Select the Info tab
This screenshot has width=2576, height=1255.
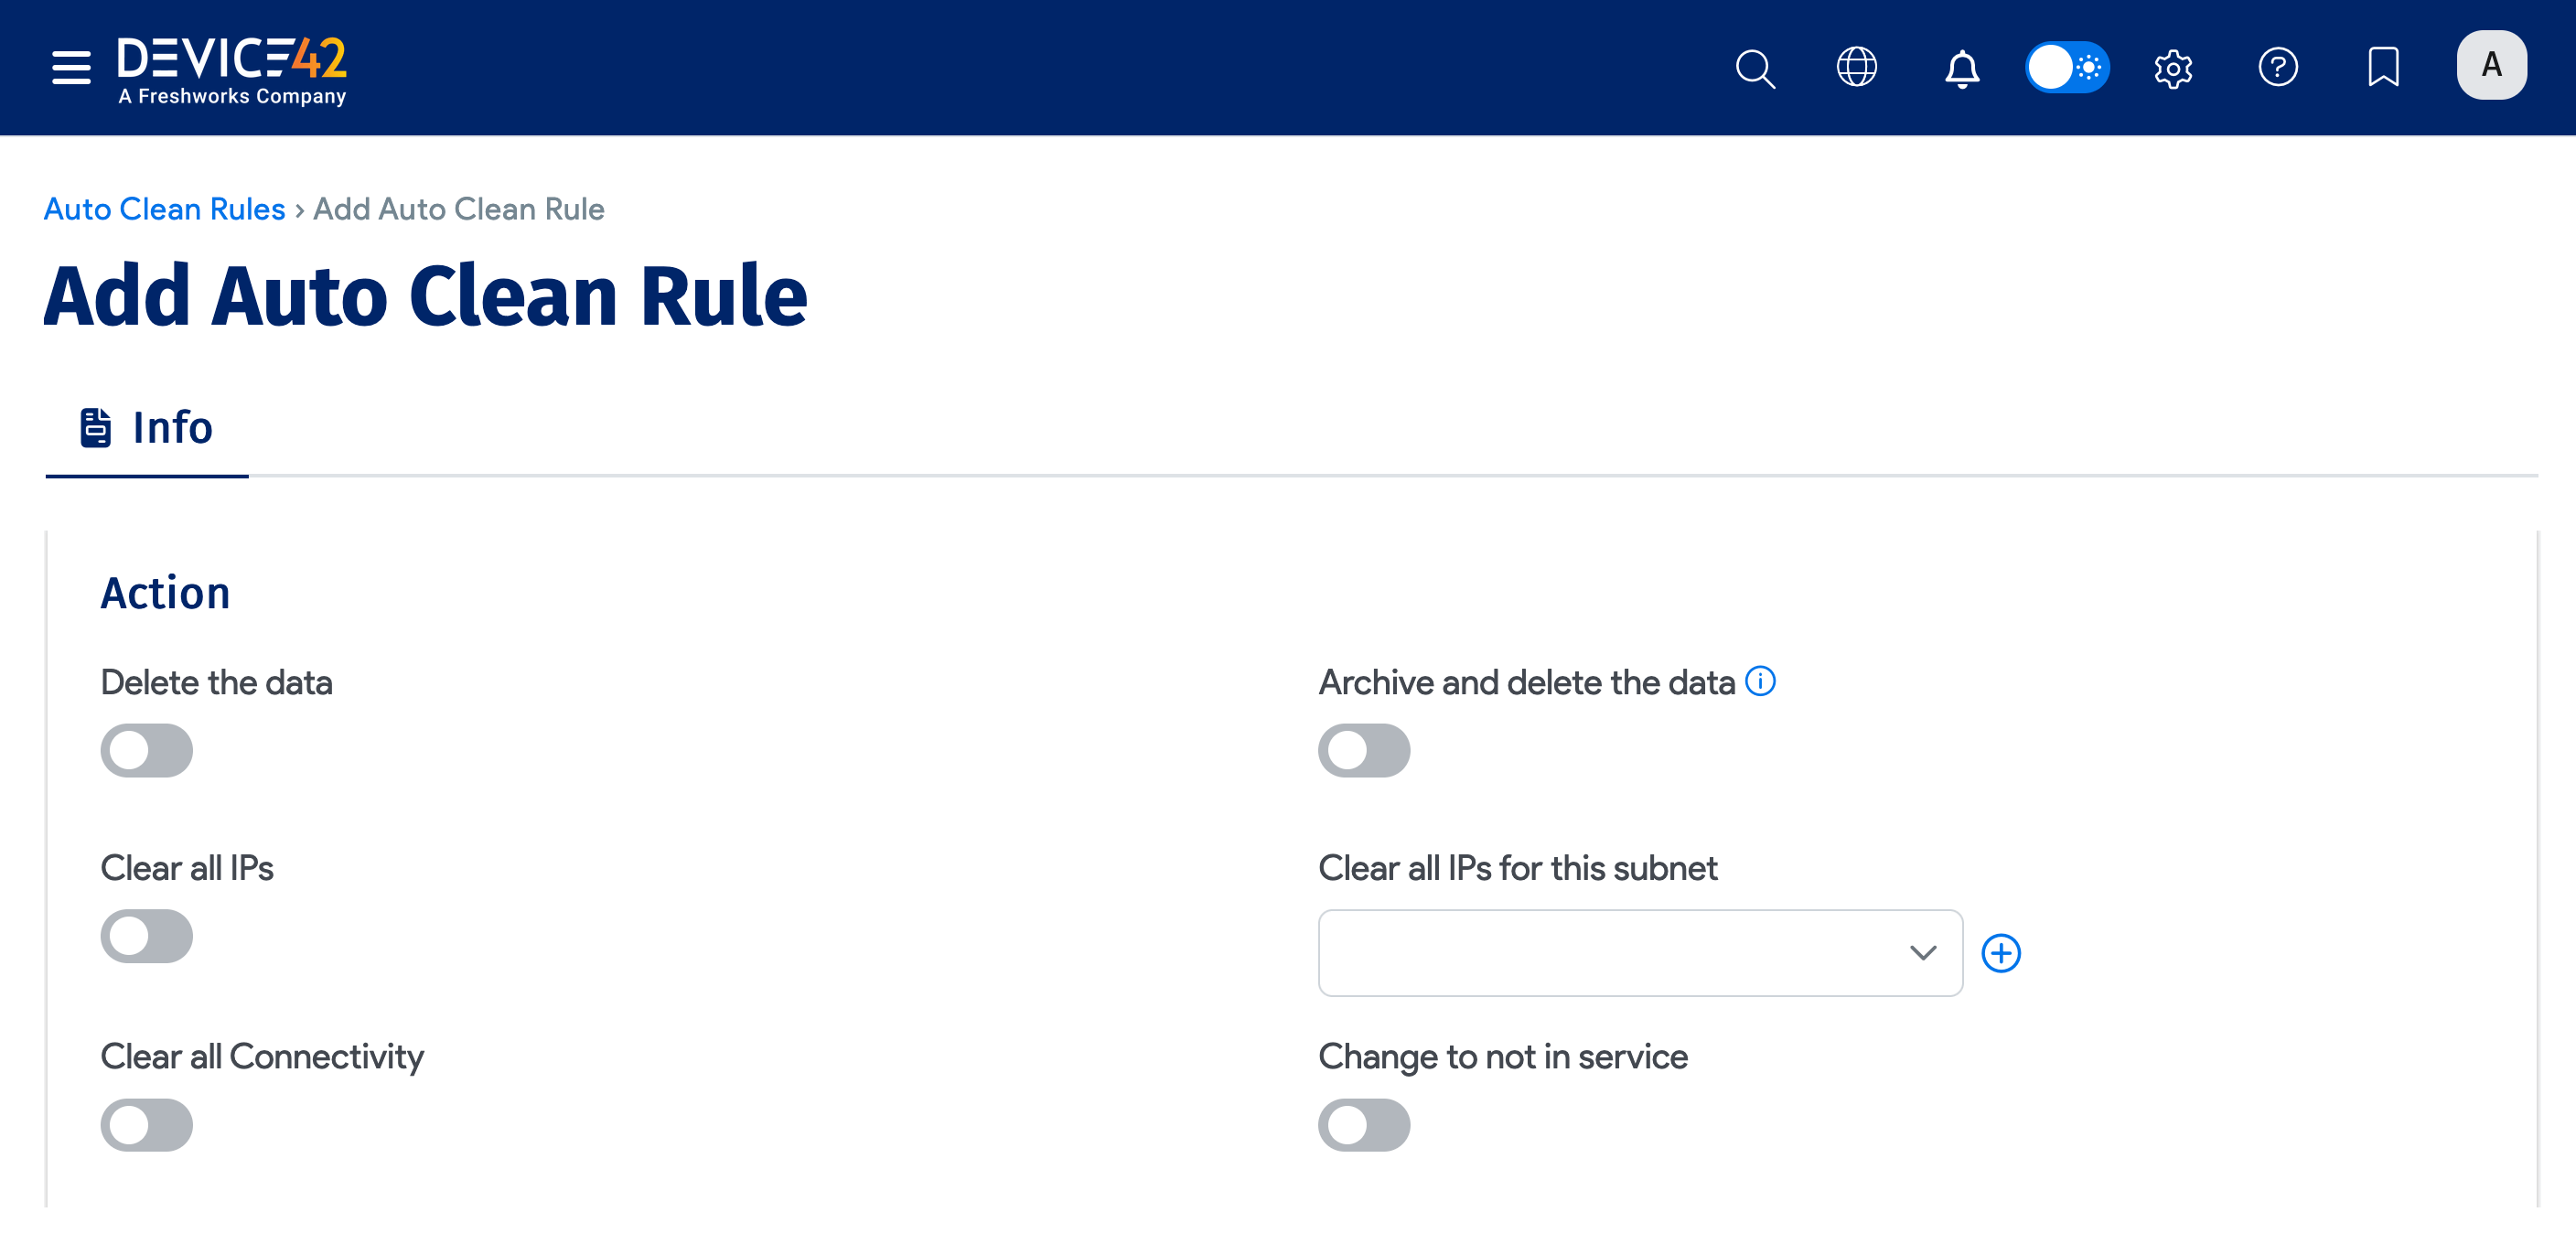[147, 427]
